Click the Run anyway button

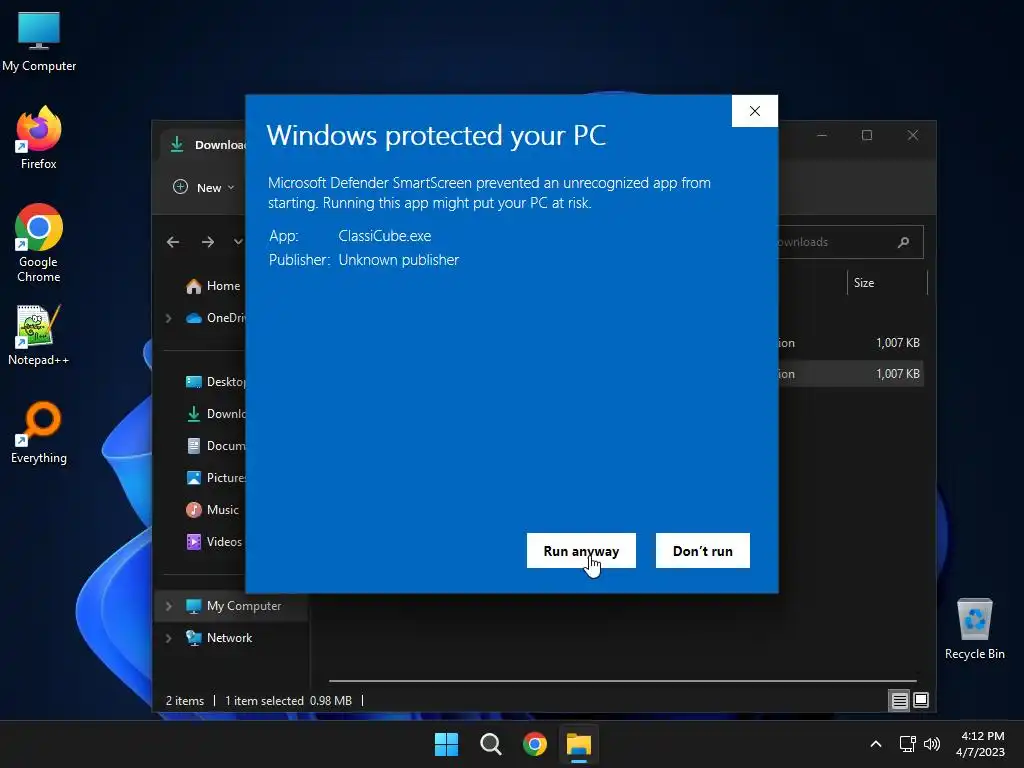coord(581,551)
